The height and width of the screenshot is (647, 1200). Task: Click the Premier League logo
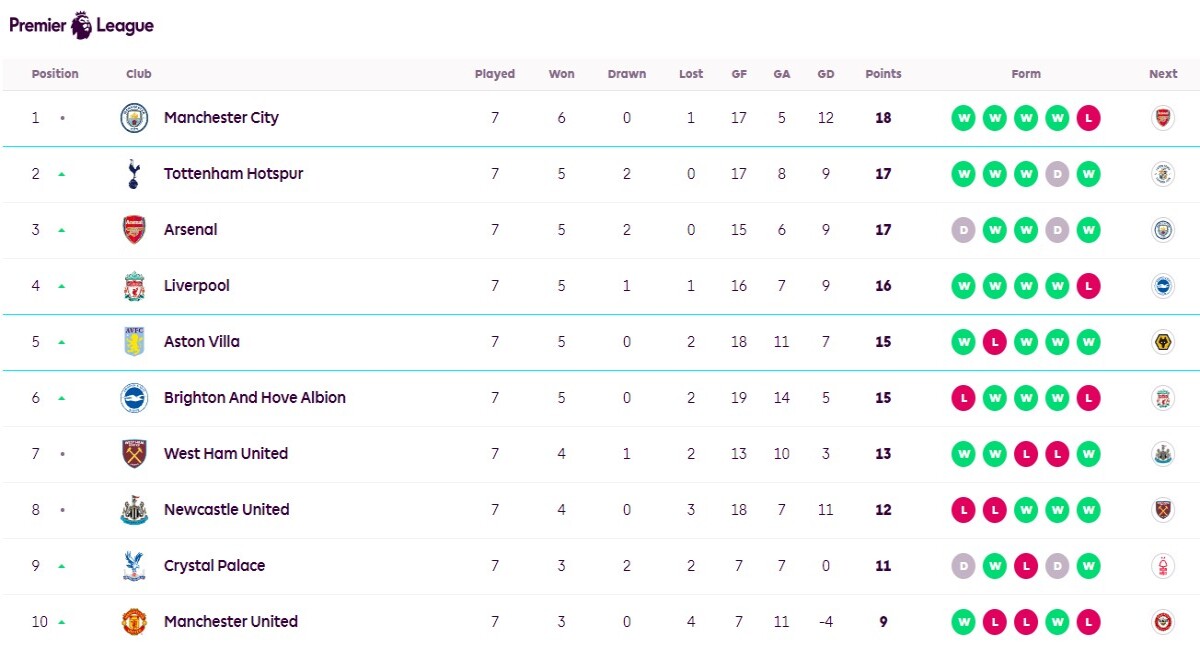pos(82,25)
